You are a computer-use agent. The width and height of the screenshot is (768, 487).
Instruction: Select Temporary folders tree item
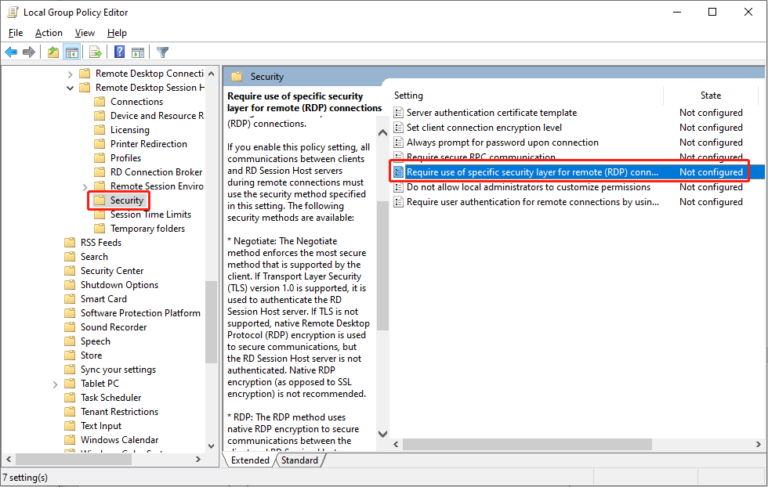(147, 229)
